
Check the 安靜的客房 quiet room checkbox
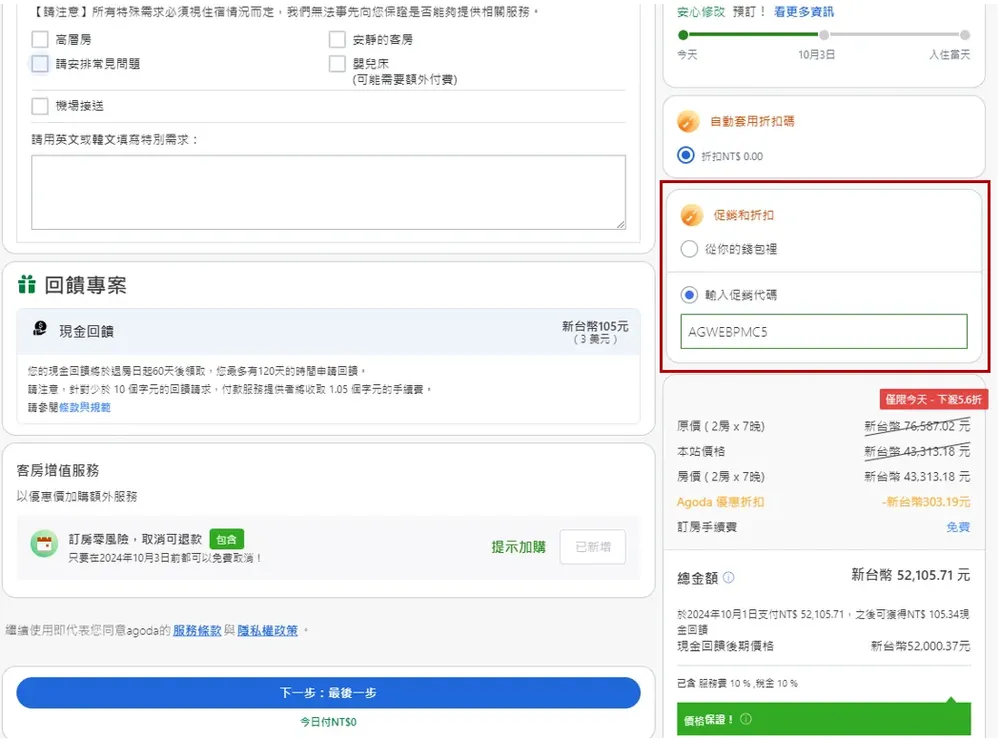click(x=337, y=40)
